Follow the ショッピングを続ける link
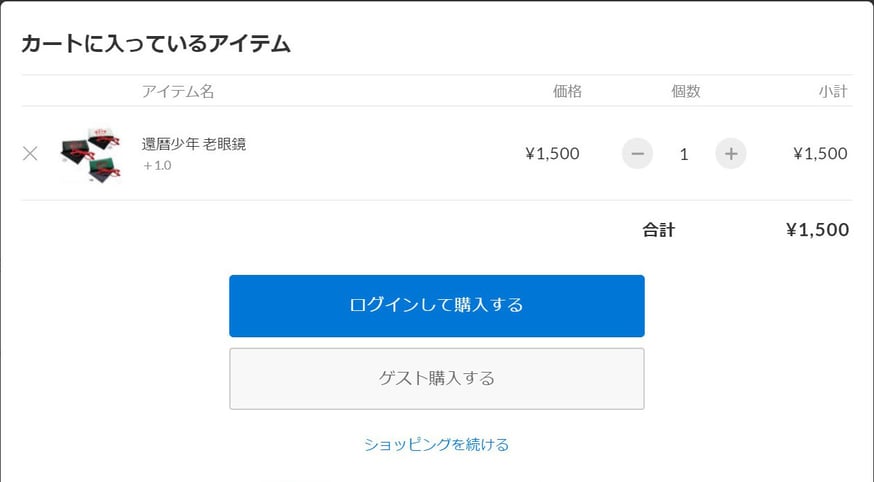 click(436, 445)
